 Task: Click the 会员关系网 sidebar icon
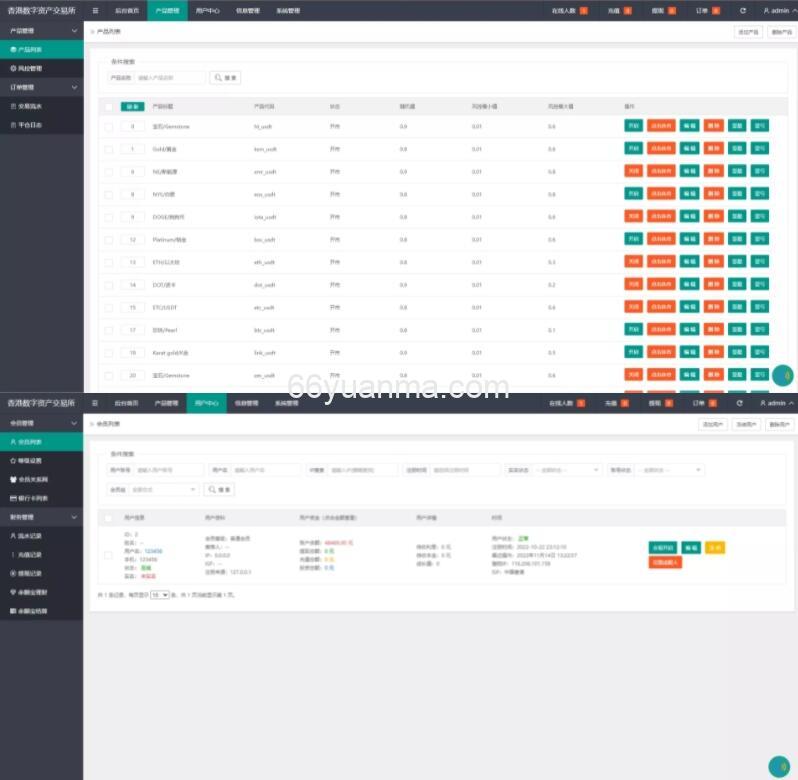12,479
